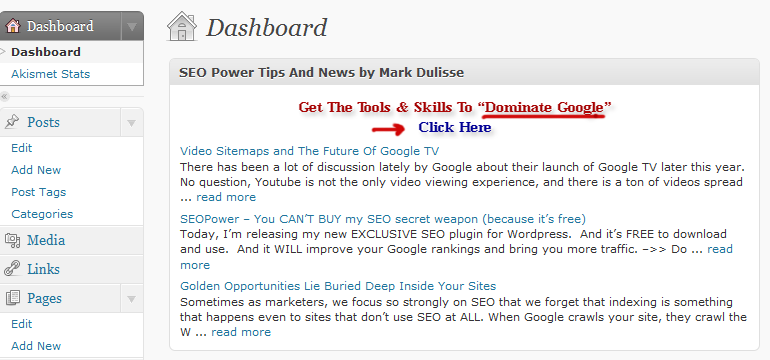Screen dimensions: 770x360
Task: Toggle the Pages menu section arrow
Action: [x=132, y=299]
